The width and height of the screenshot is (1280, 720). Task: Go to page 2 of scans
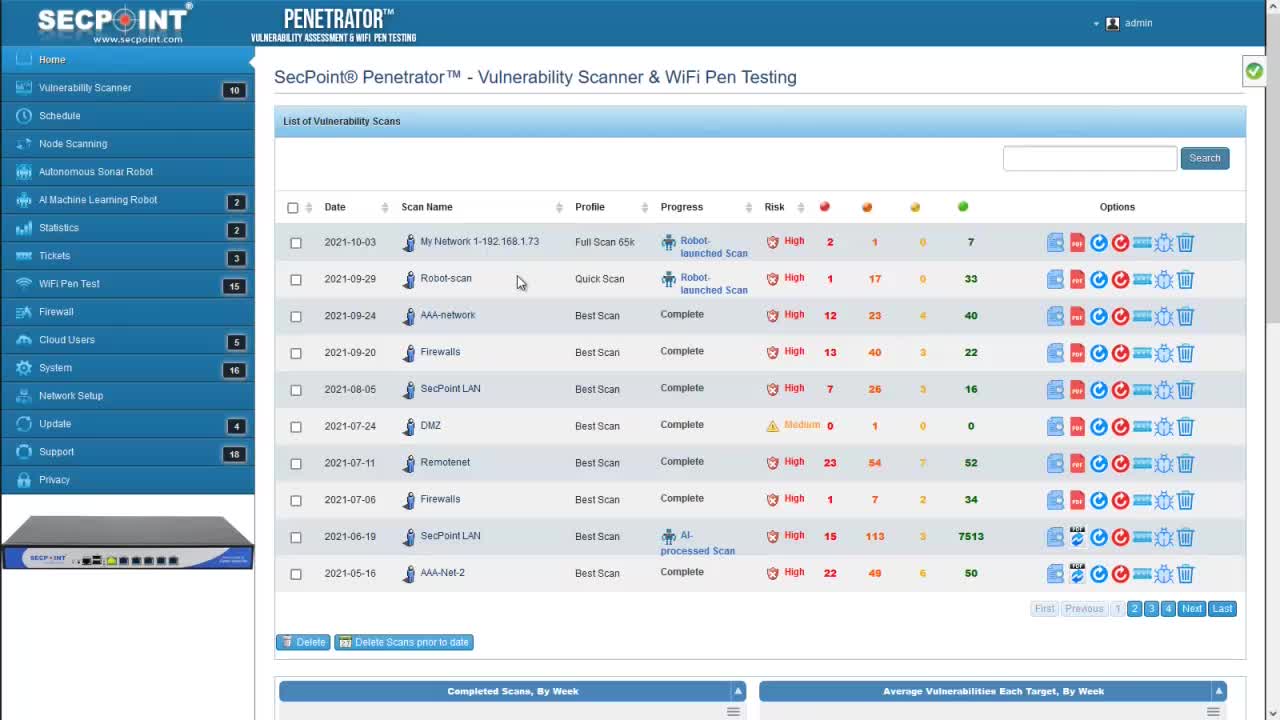pos(1134,609)
